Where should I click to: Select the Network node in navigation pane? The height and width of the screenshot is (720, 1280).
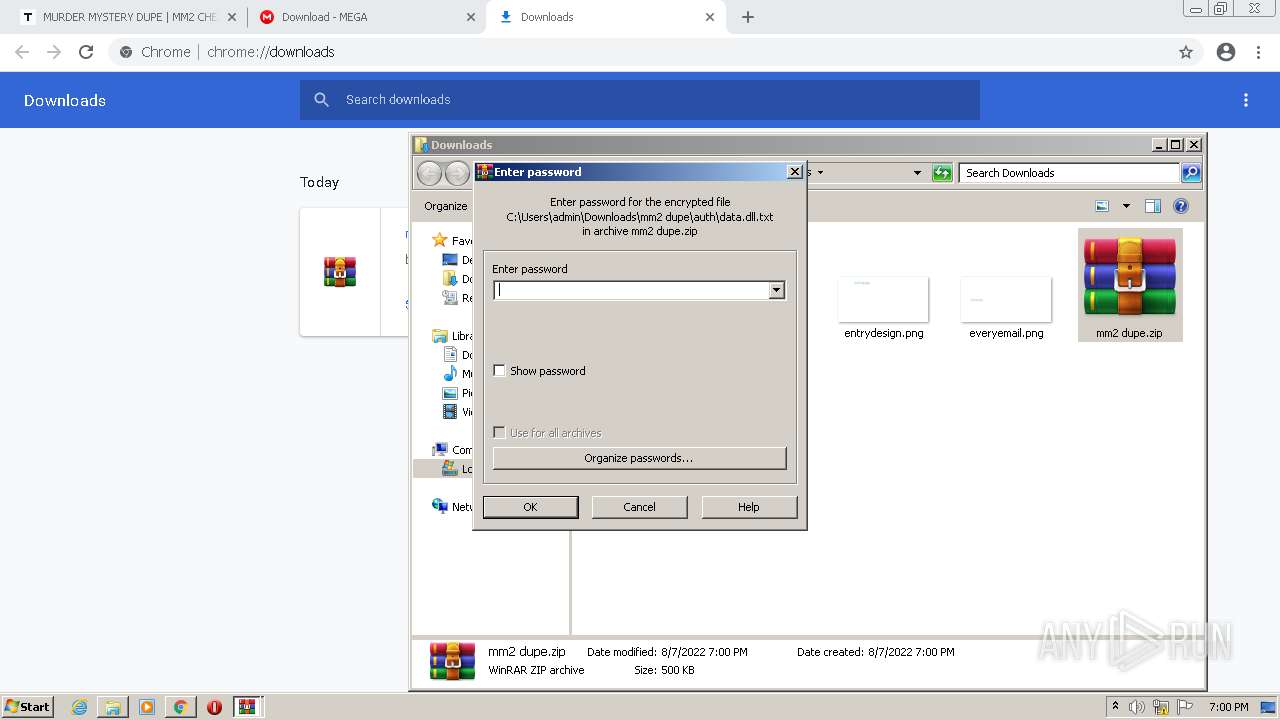452,507
